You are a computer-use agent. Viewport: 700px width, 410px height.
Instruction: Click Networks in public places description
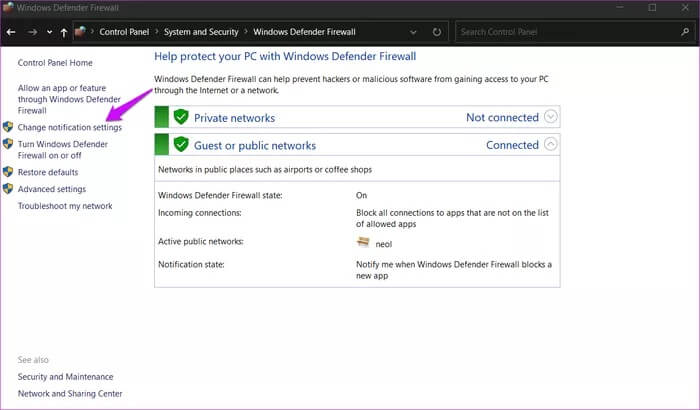click(265, 170)
